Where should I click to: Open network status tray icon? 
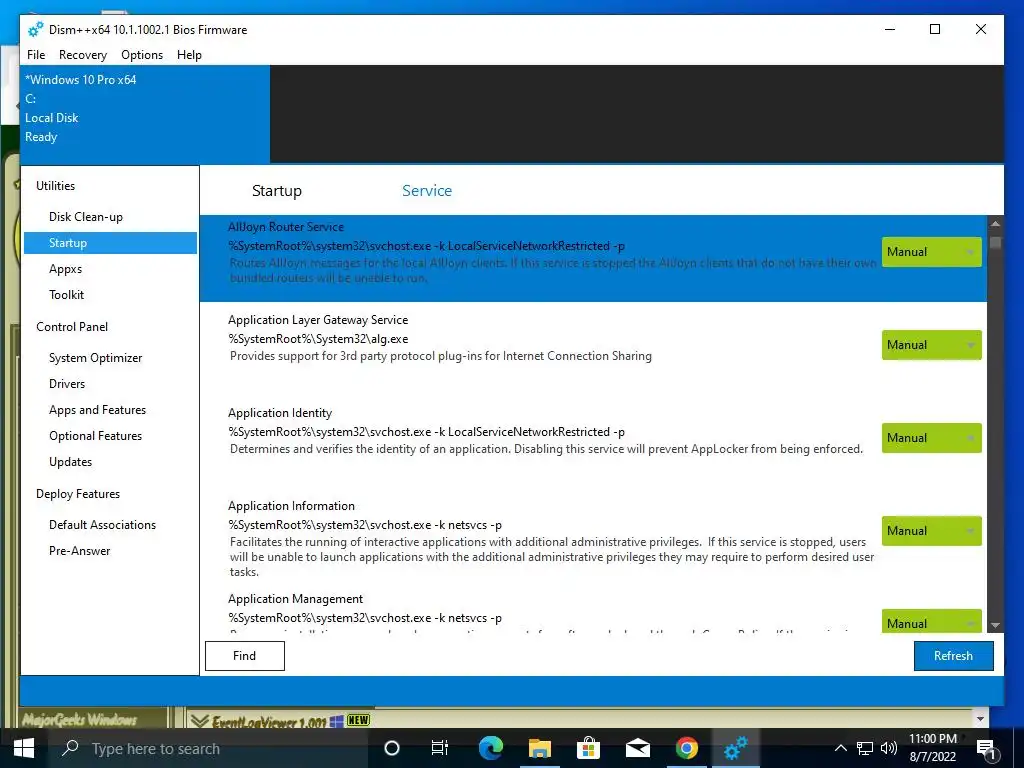[x=865, y=748]
